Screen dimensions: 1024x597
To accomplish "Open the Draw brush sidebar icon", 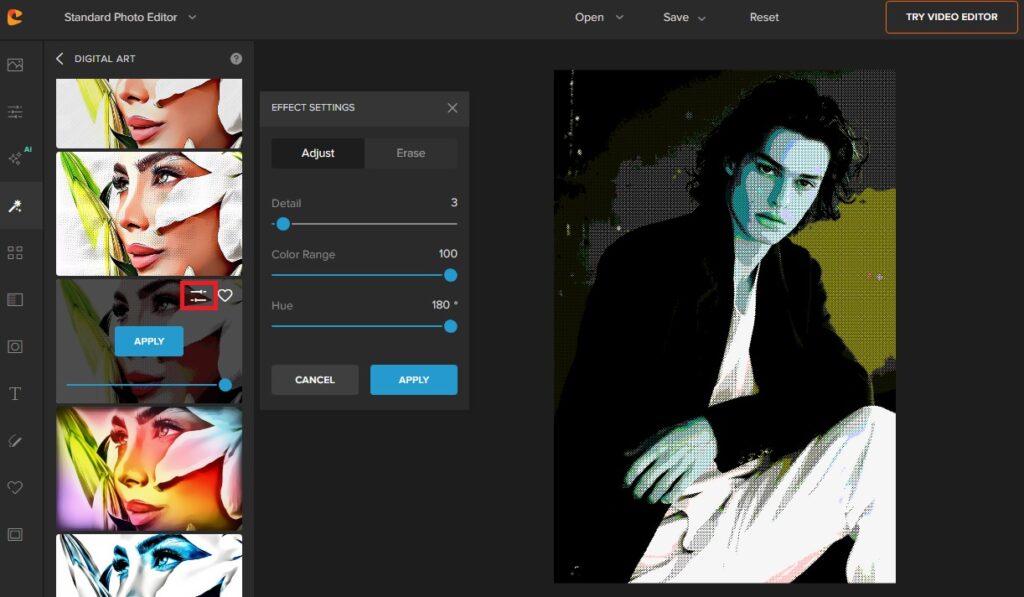I will [x=15, y=441].
